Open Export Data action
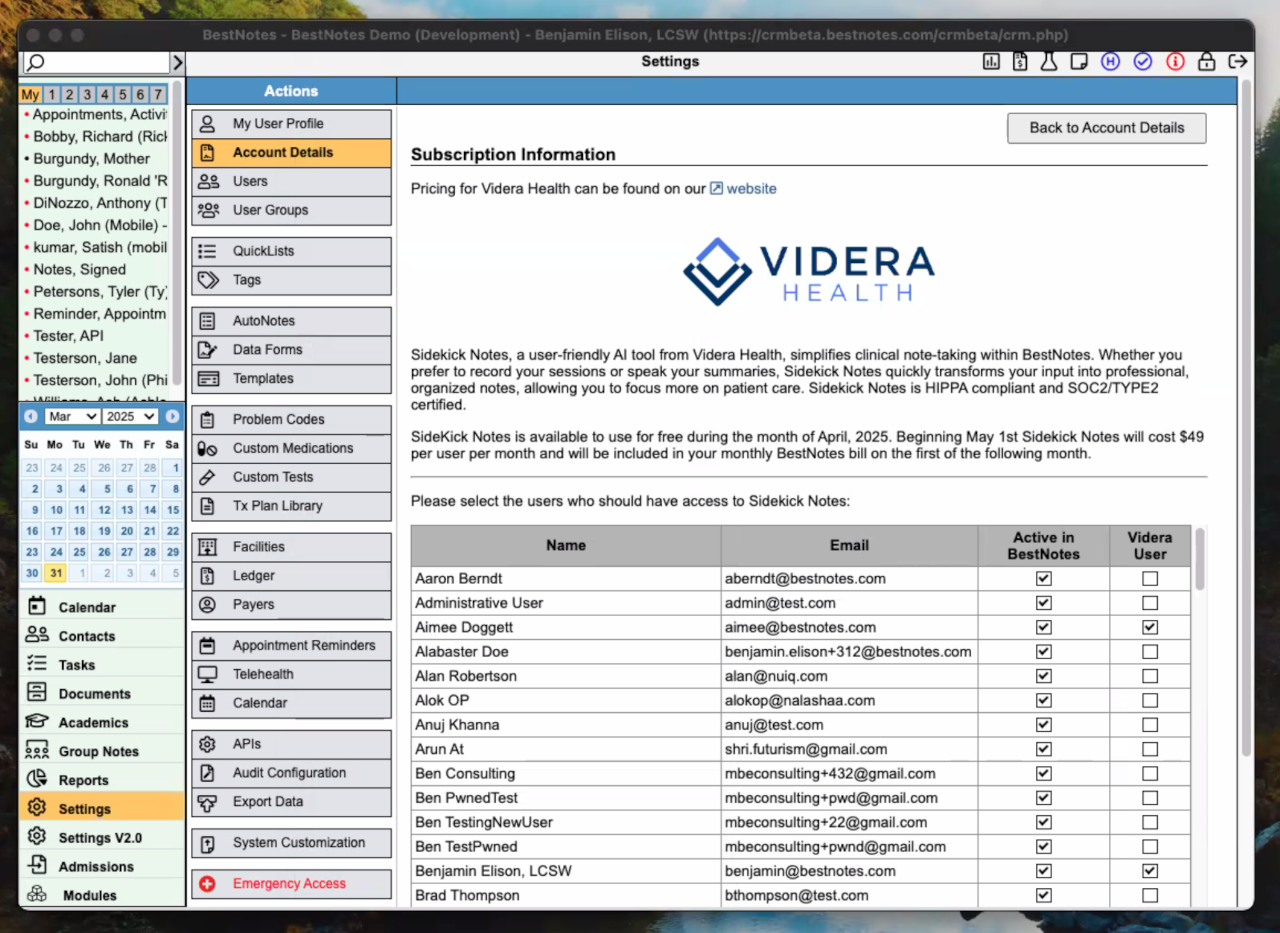Screen dimensions: 1280x933 pyautogui.click(x=291, y=802)
